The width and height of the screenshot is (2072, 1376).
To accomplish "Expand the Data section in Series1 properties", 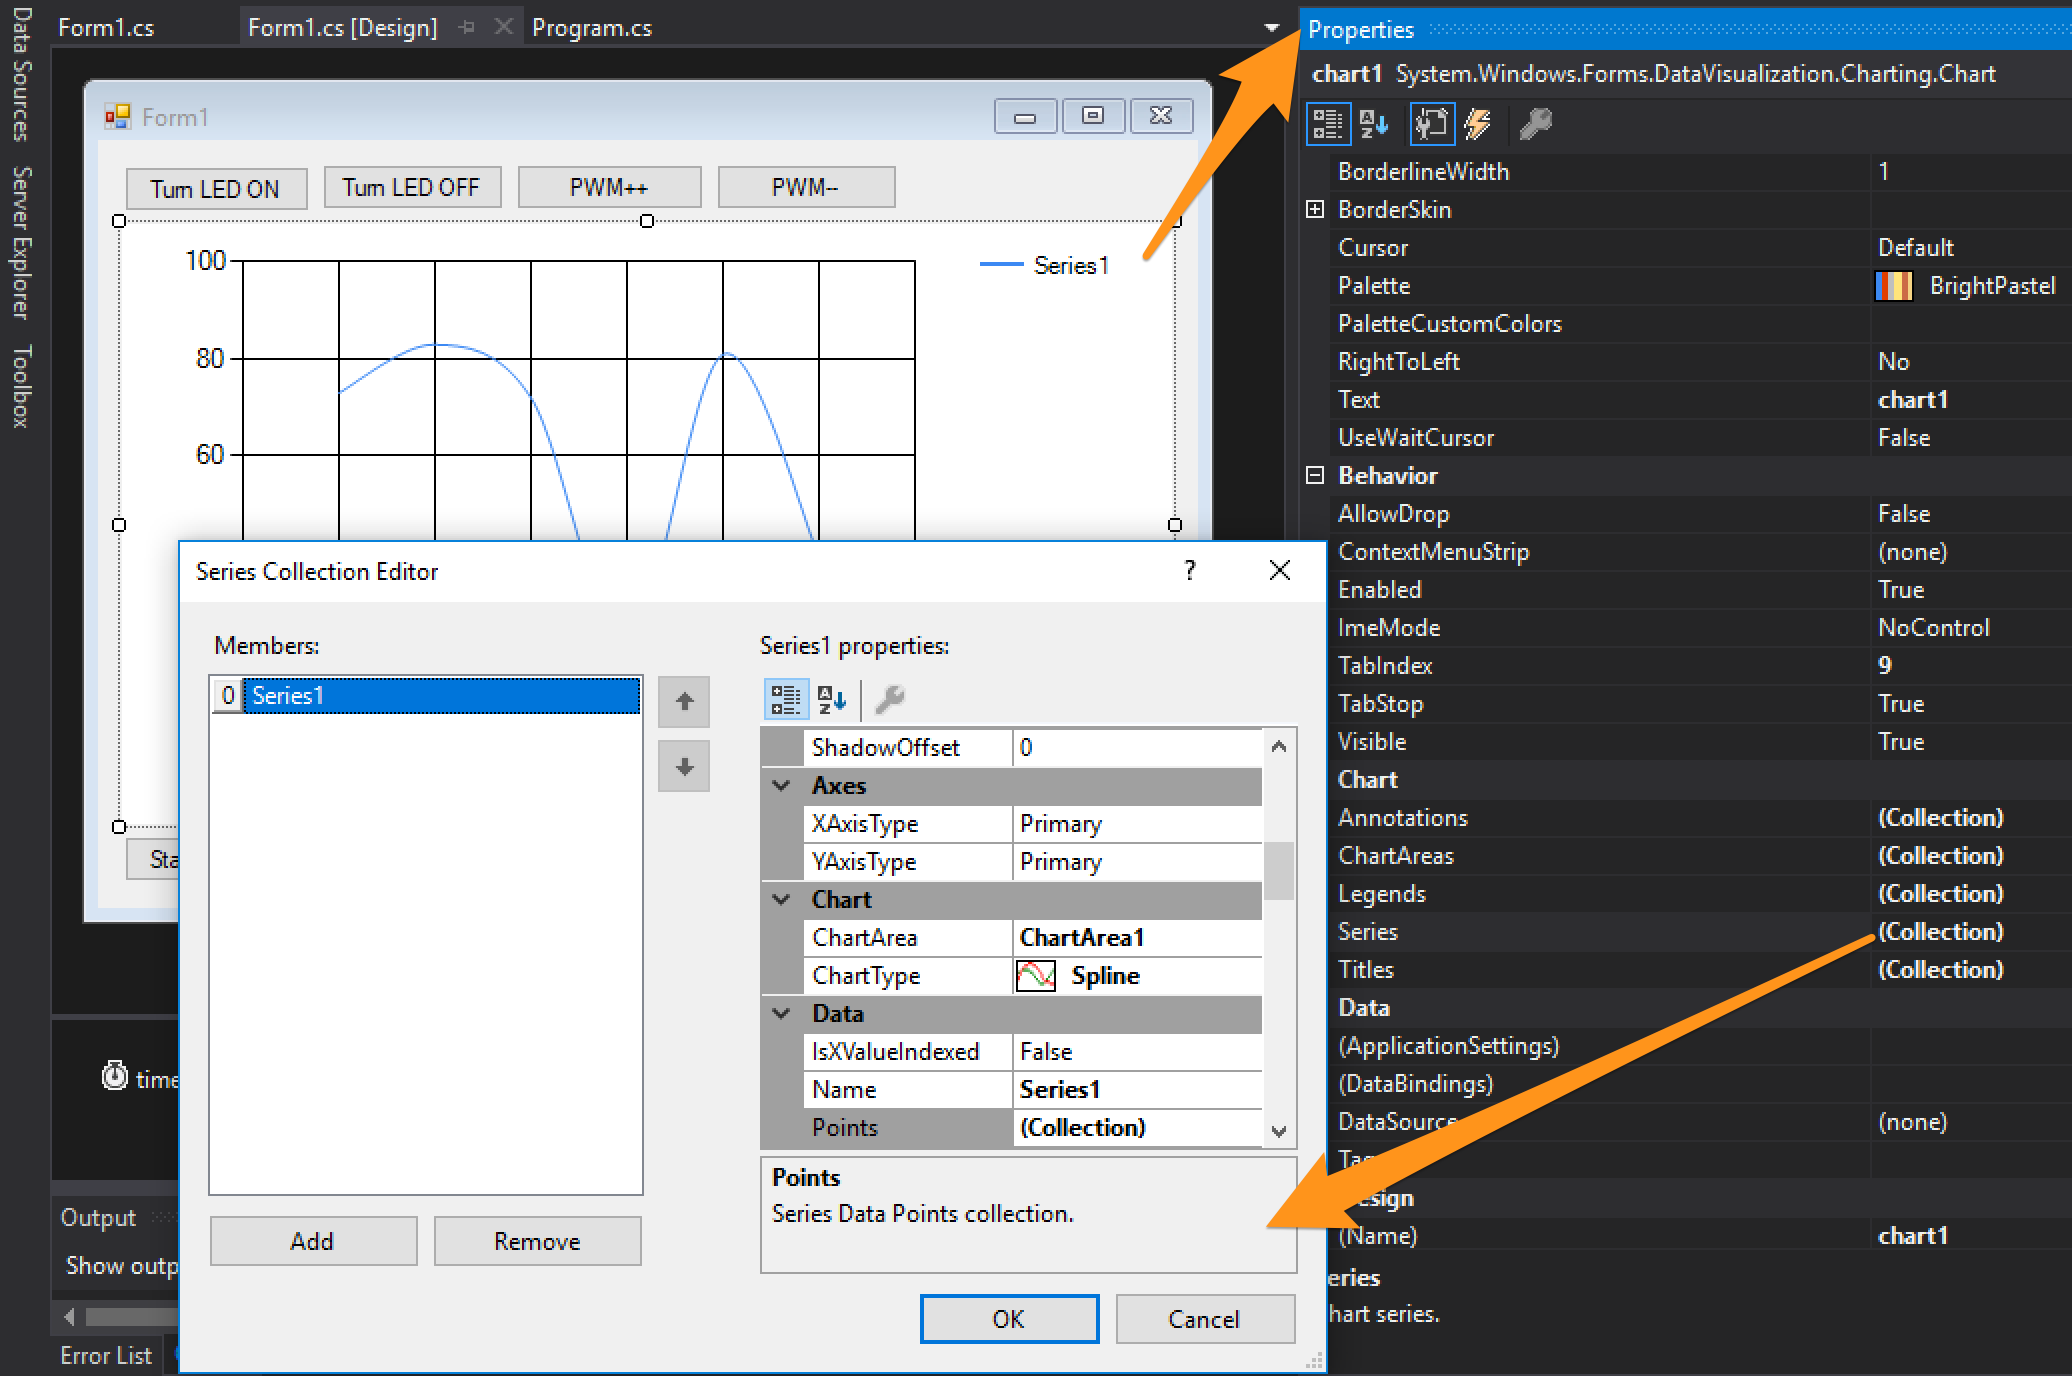I will coord(783,1014).
